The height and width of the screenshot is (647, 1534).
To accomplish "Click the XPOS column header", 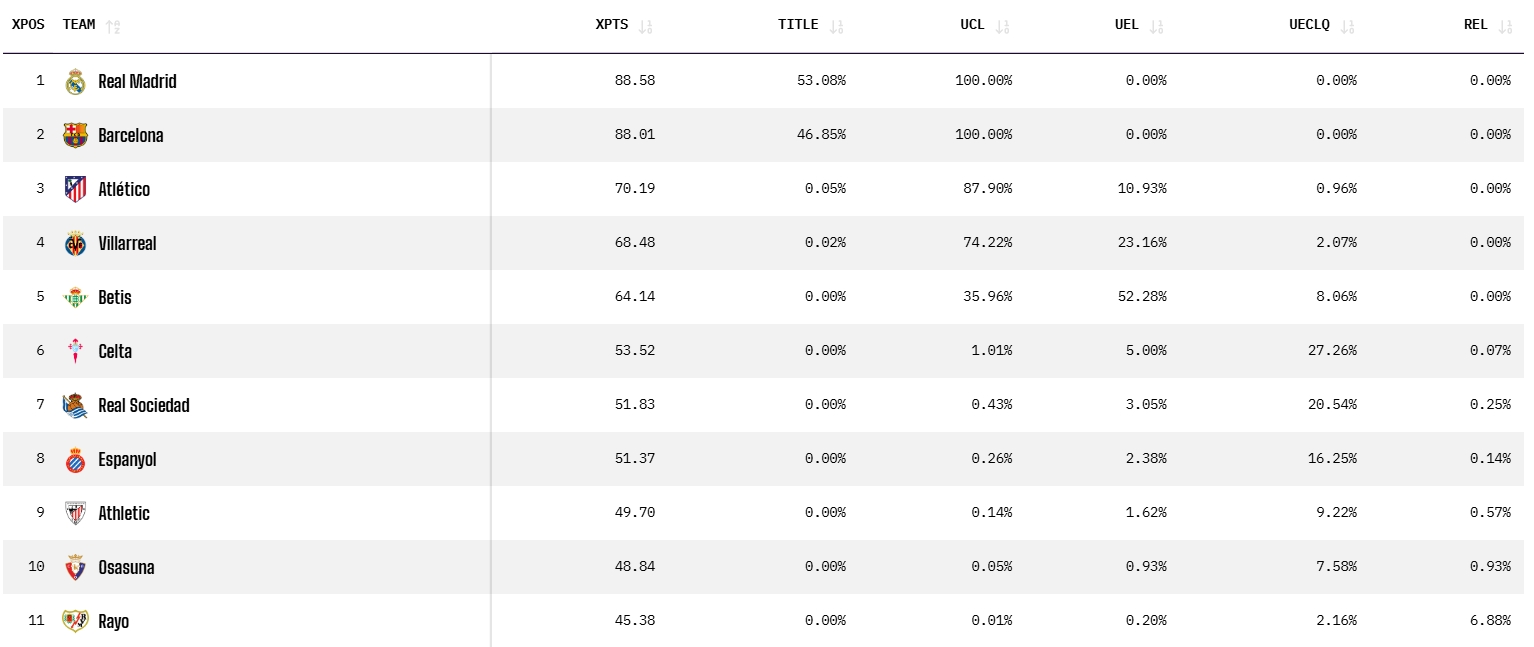I will pos(28,25).
